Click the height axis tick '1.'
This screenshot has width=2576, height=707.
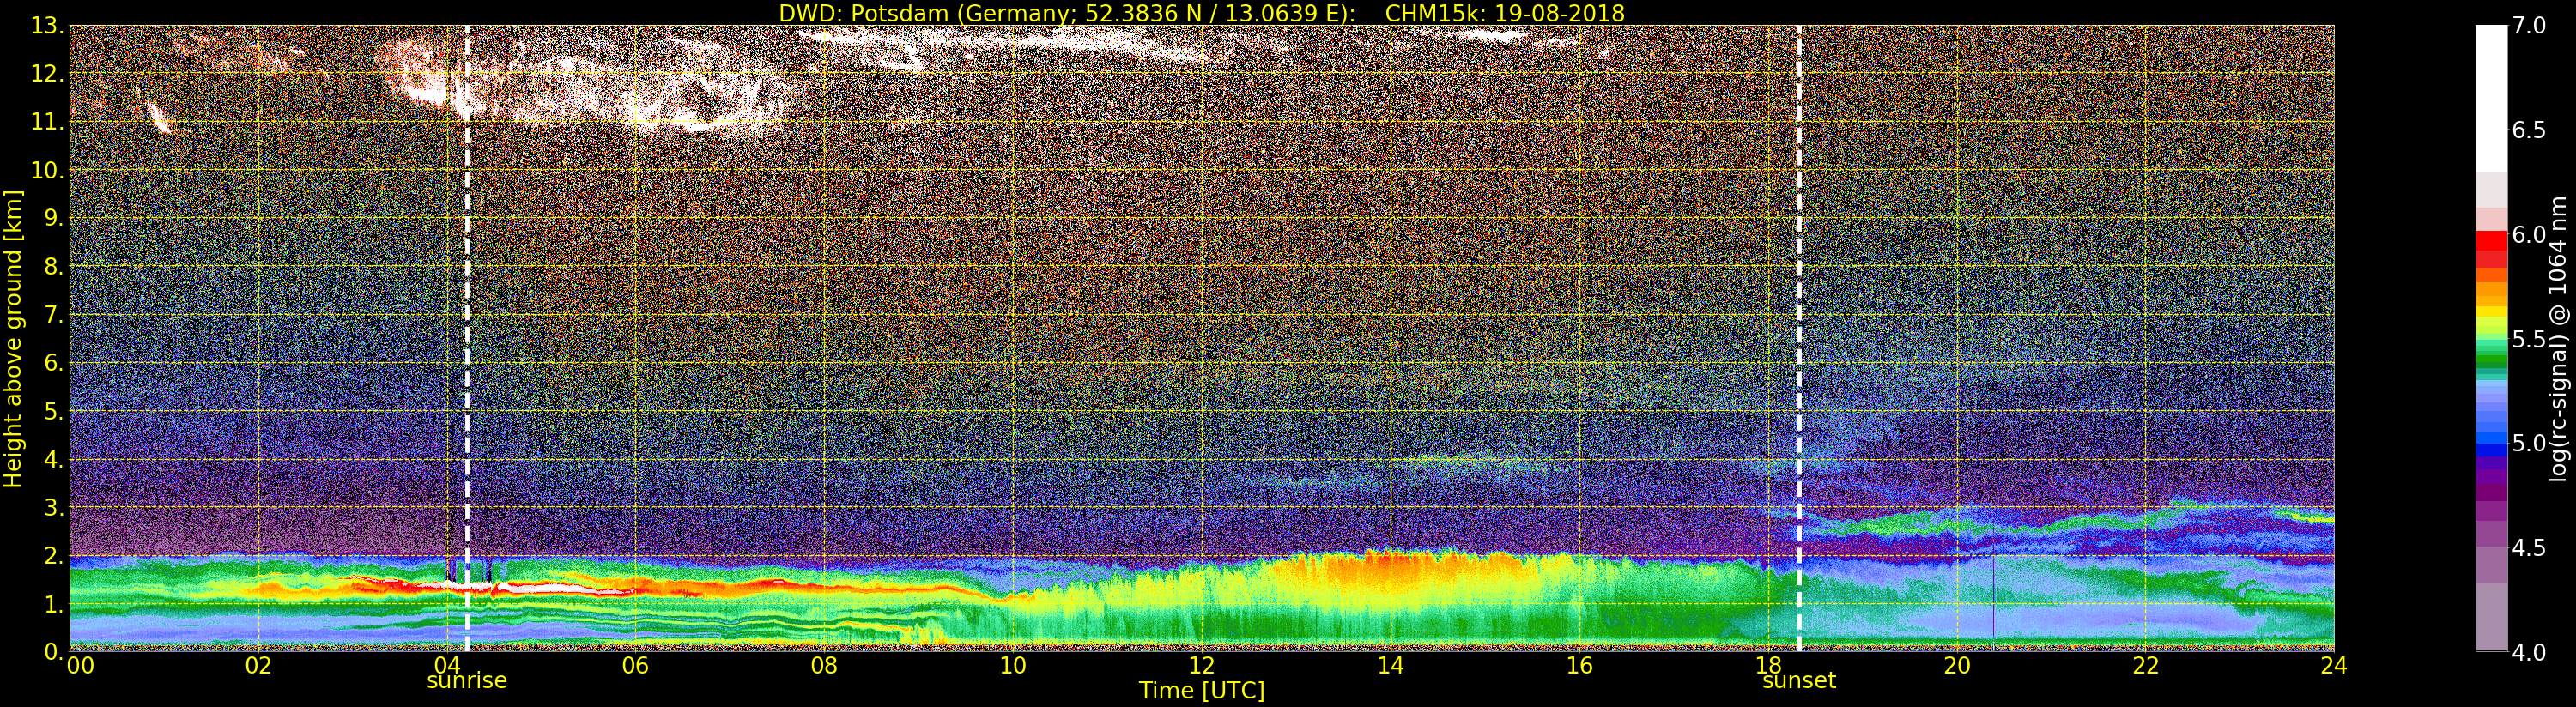pos(53,604)
